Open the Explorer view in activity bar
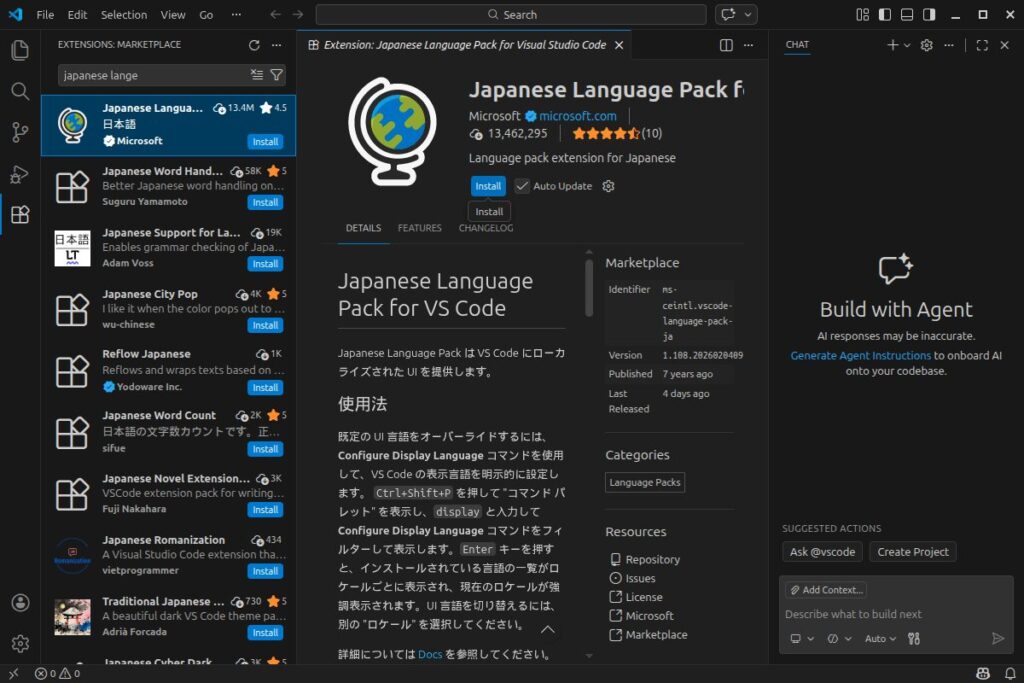This screenshot has height=683, width=1024. (x=20, y=50)
